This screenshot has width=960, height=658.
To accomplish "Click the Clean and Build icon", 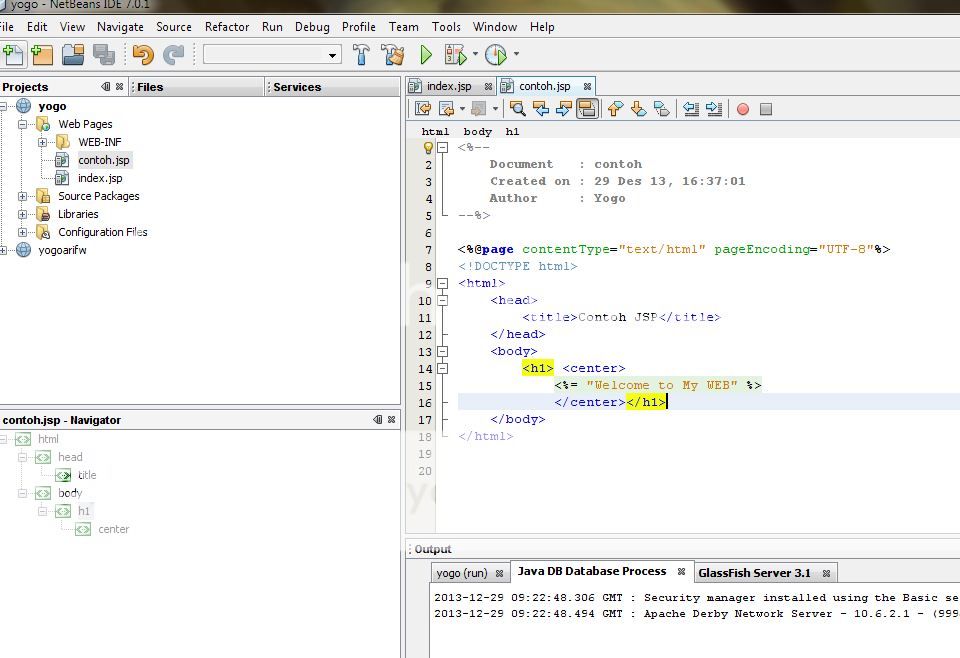I will click(393, 55).
